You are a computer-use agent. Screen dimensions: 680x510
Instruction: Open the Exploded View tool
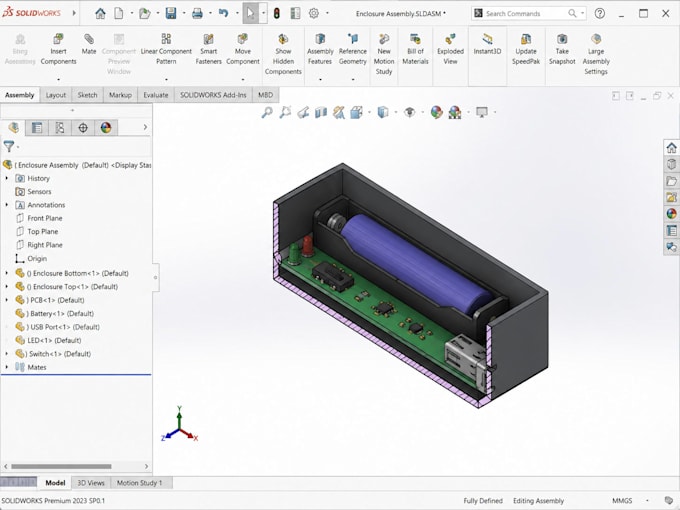click(x=450, y=49)
